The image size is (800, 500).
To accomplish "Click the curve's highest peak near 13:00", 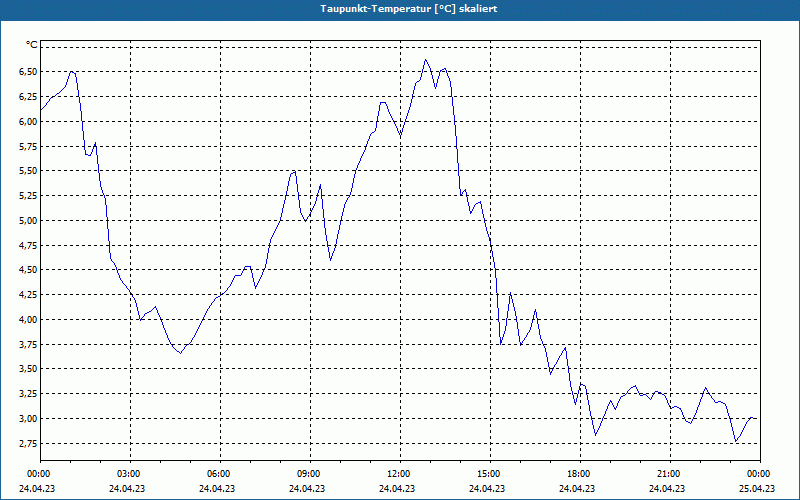I will 425,60.
